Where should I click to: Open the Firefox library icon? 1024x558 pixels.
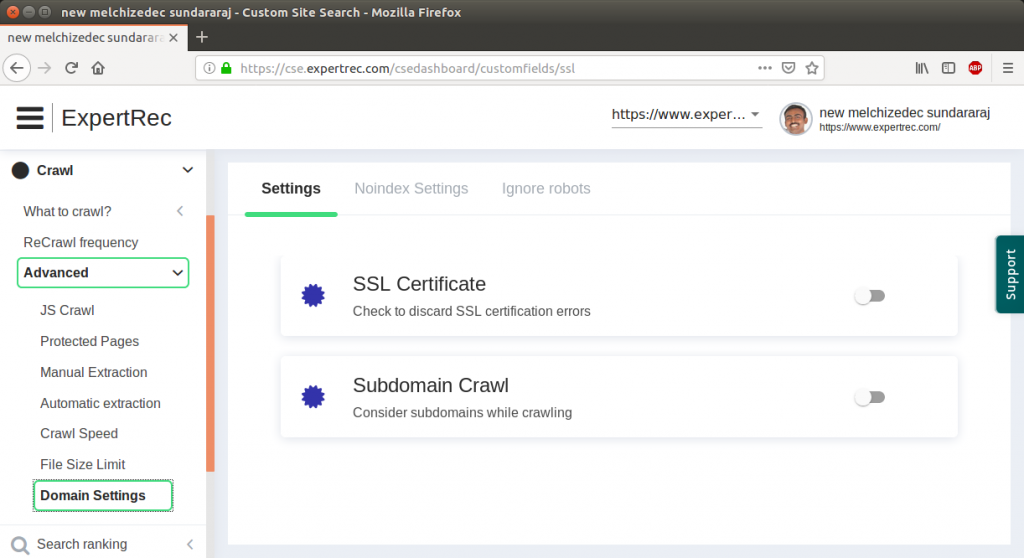[x=922, y=68]
